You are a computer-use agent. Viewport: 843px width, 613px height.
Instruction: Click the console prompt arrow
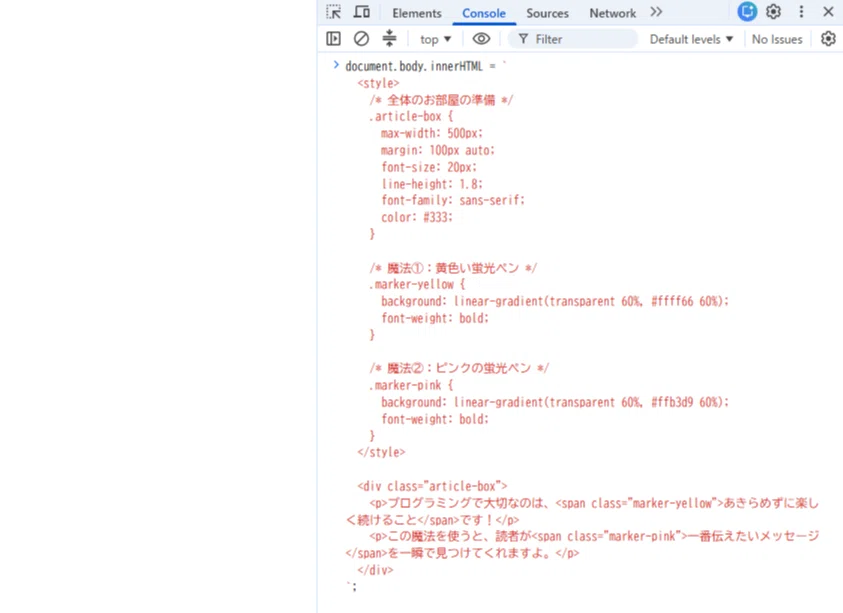point(336,65)
